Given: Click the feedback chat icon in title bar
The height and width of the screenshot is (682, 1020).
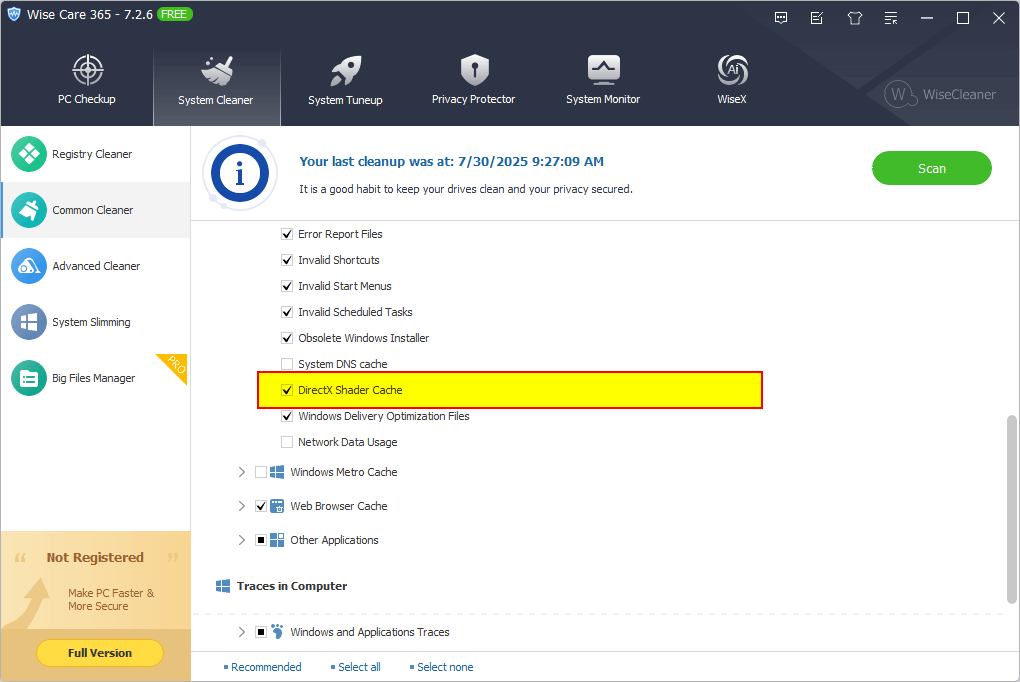Looking at the screenshot, I should coord(781,18).
